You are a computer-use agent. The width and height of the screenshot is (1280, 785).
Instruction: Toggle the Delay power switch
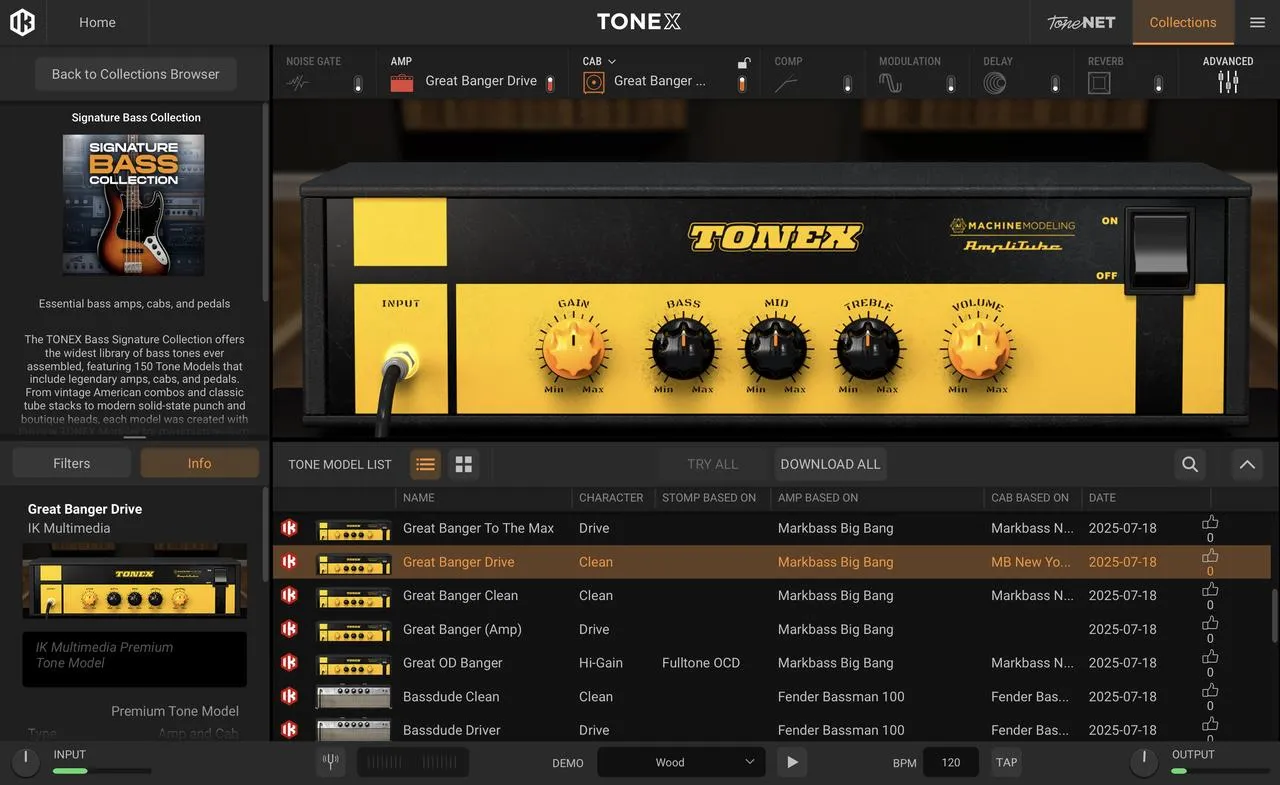click(x=1055, y=84)
